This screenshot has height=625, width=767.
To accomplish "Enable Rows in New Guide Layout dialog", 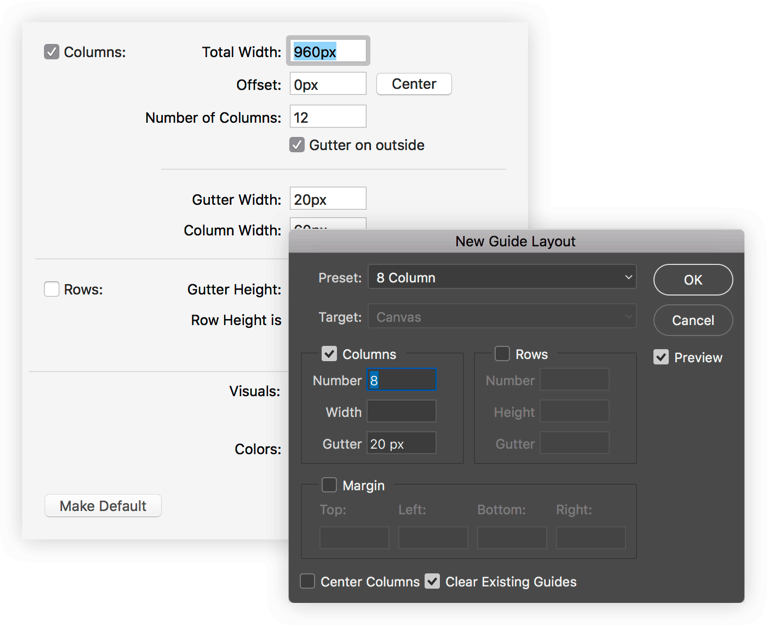I will pyautogui.click(x=502, y=354).
